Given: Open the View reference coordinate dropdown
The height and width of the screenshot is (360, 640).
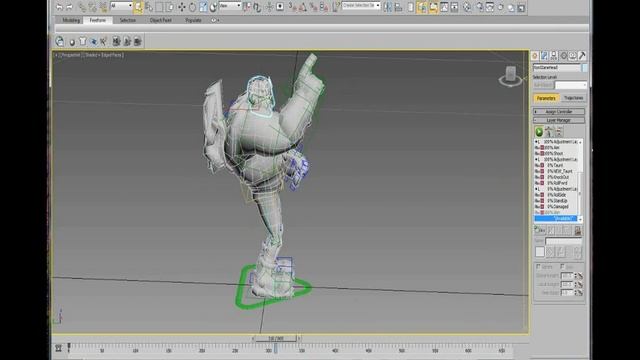Looking at the screenshot, I should click(230, 6).
